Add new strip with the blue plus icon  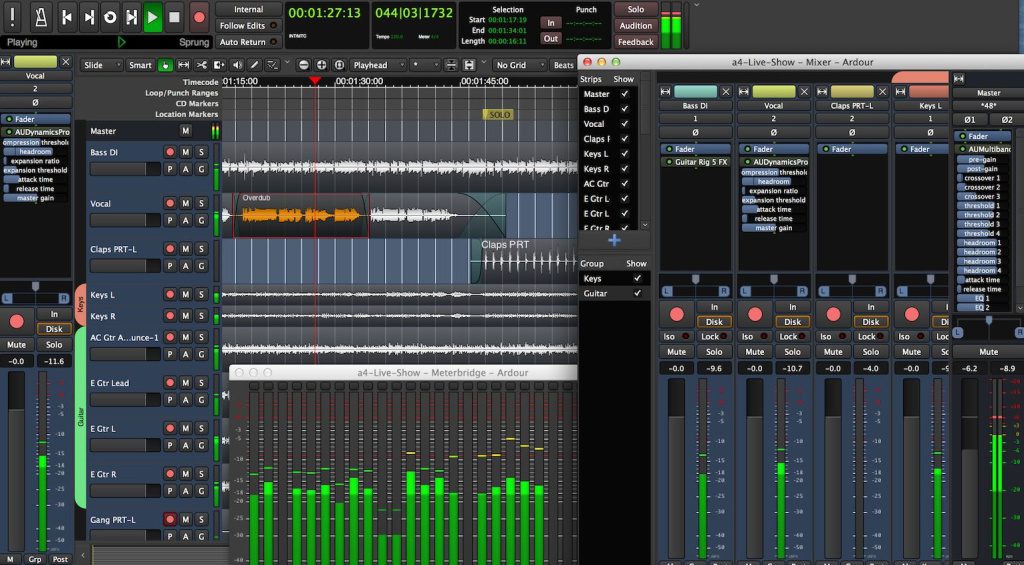[614, 240]
